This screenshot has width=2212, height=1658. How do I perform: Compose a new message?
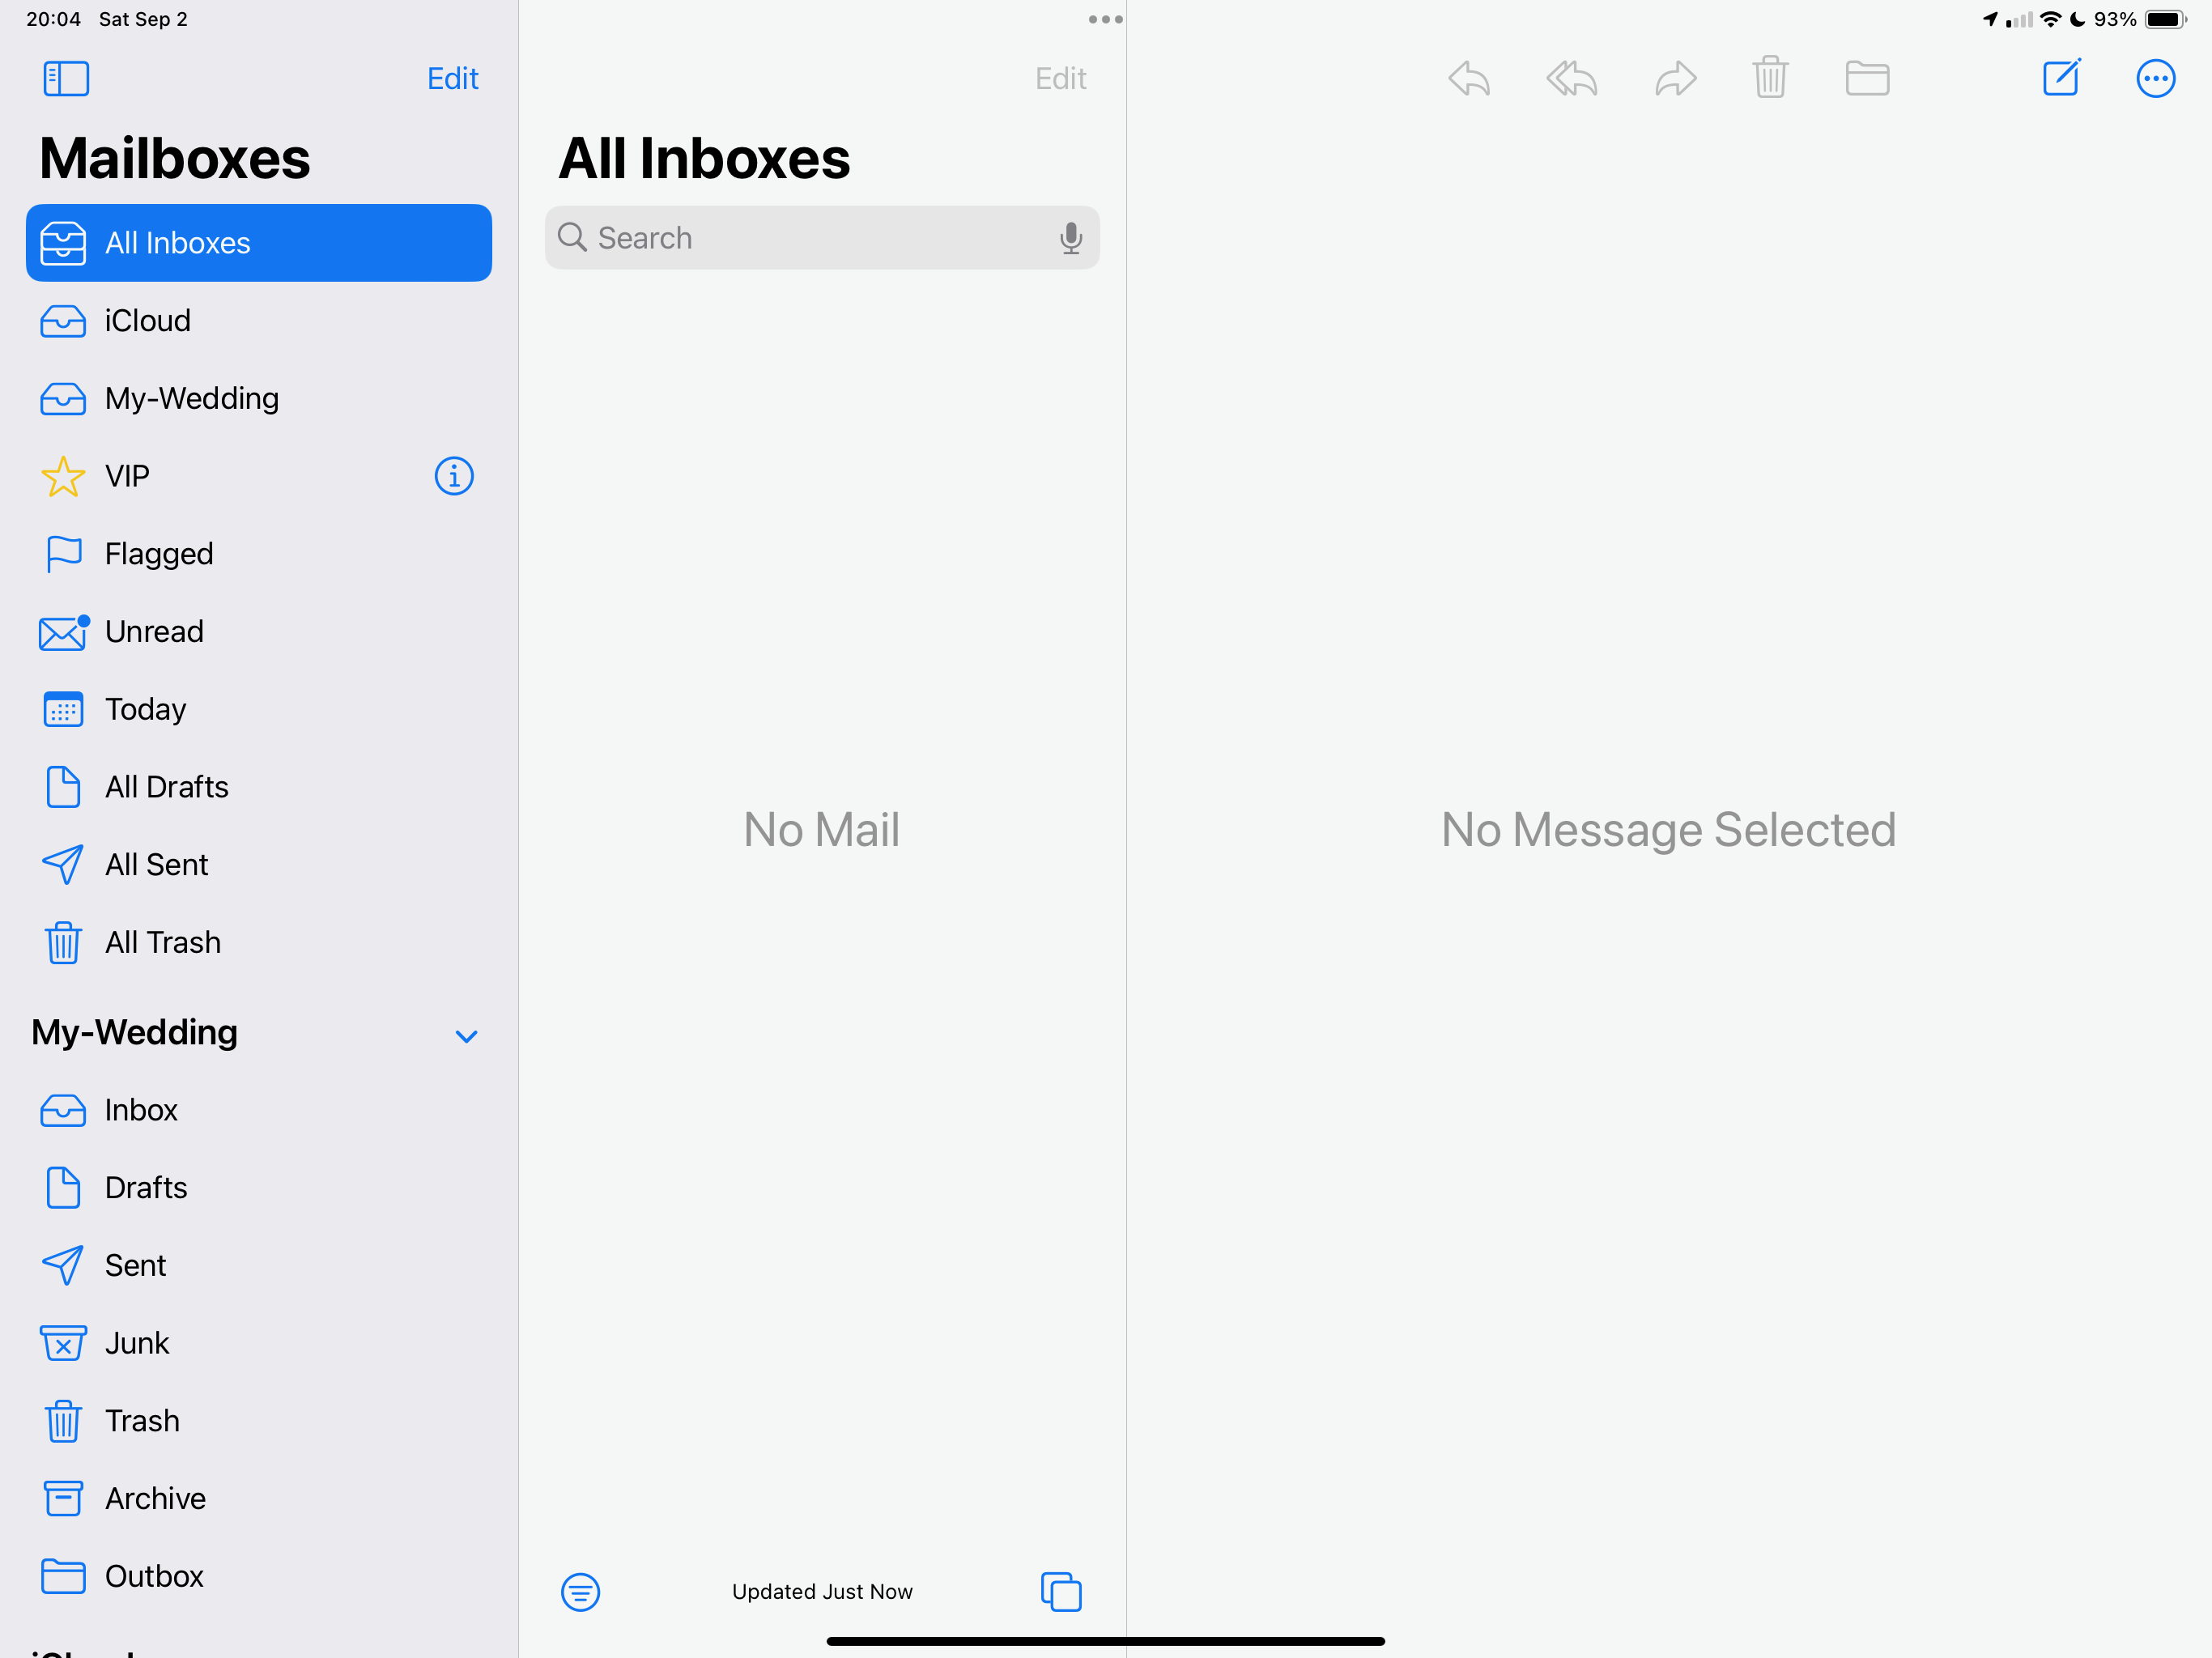2061,77
